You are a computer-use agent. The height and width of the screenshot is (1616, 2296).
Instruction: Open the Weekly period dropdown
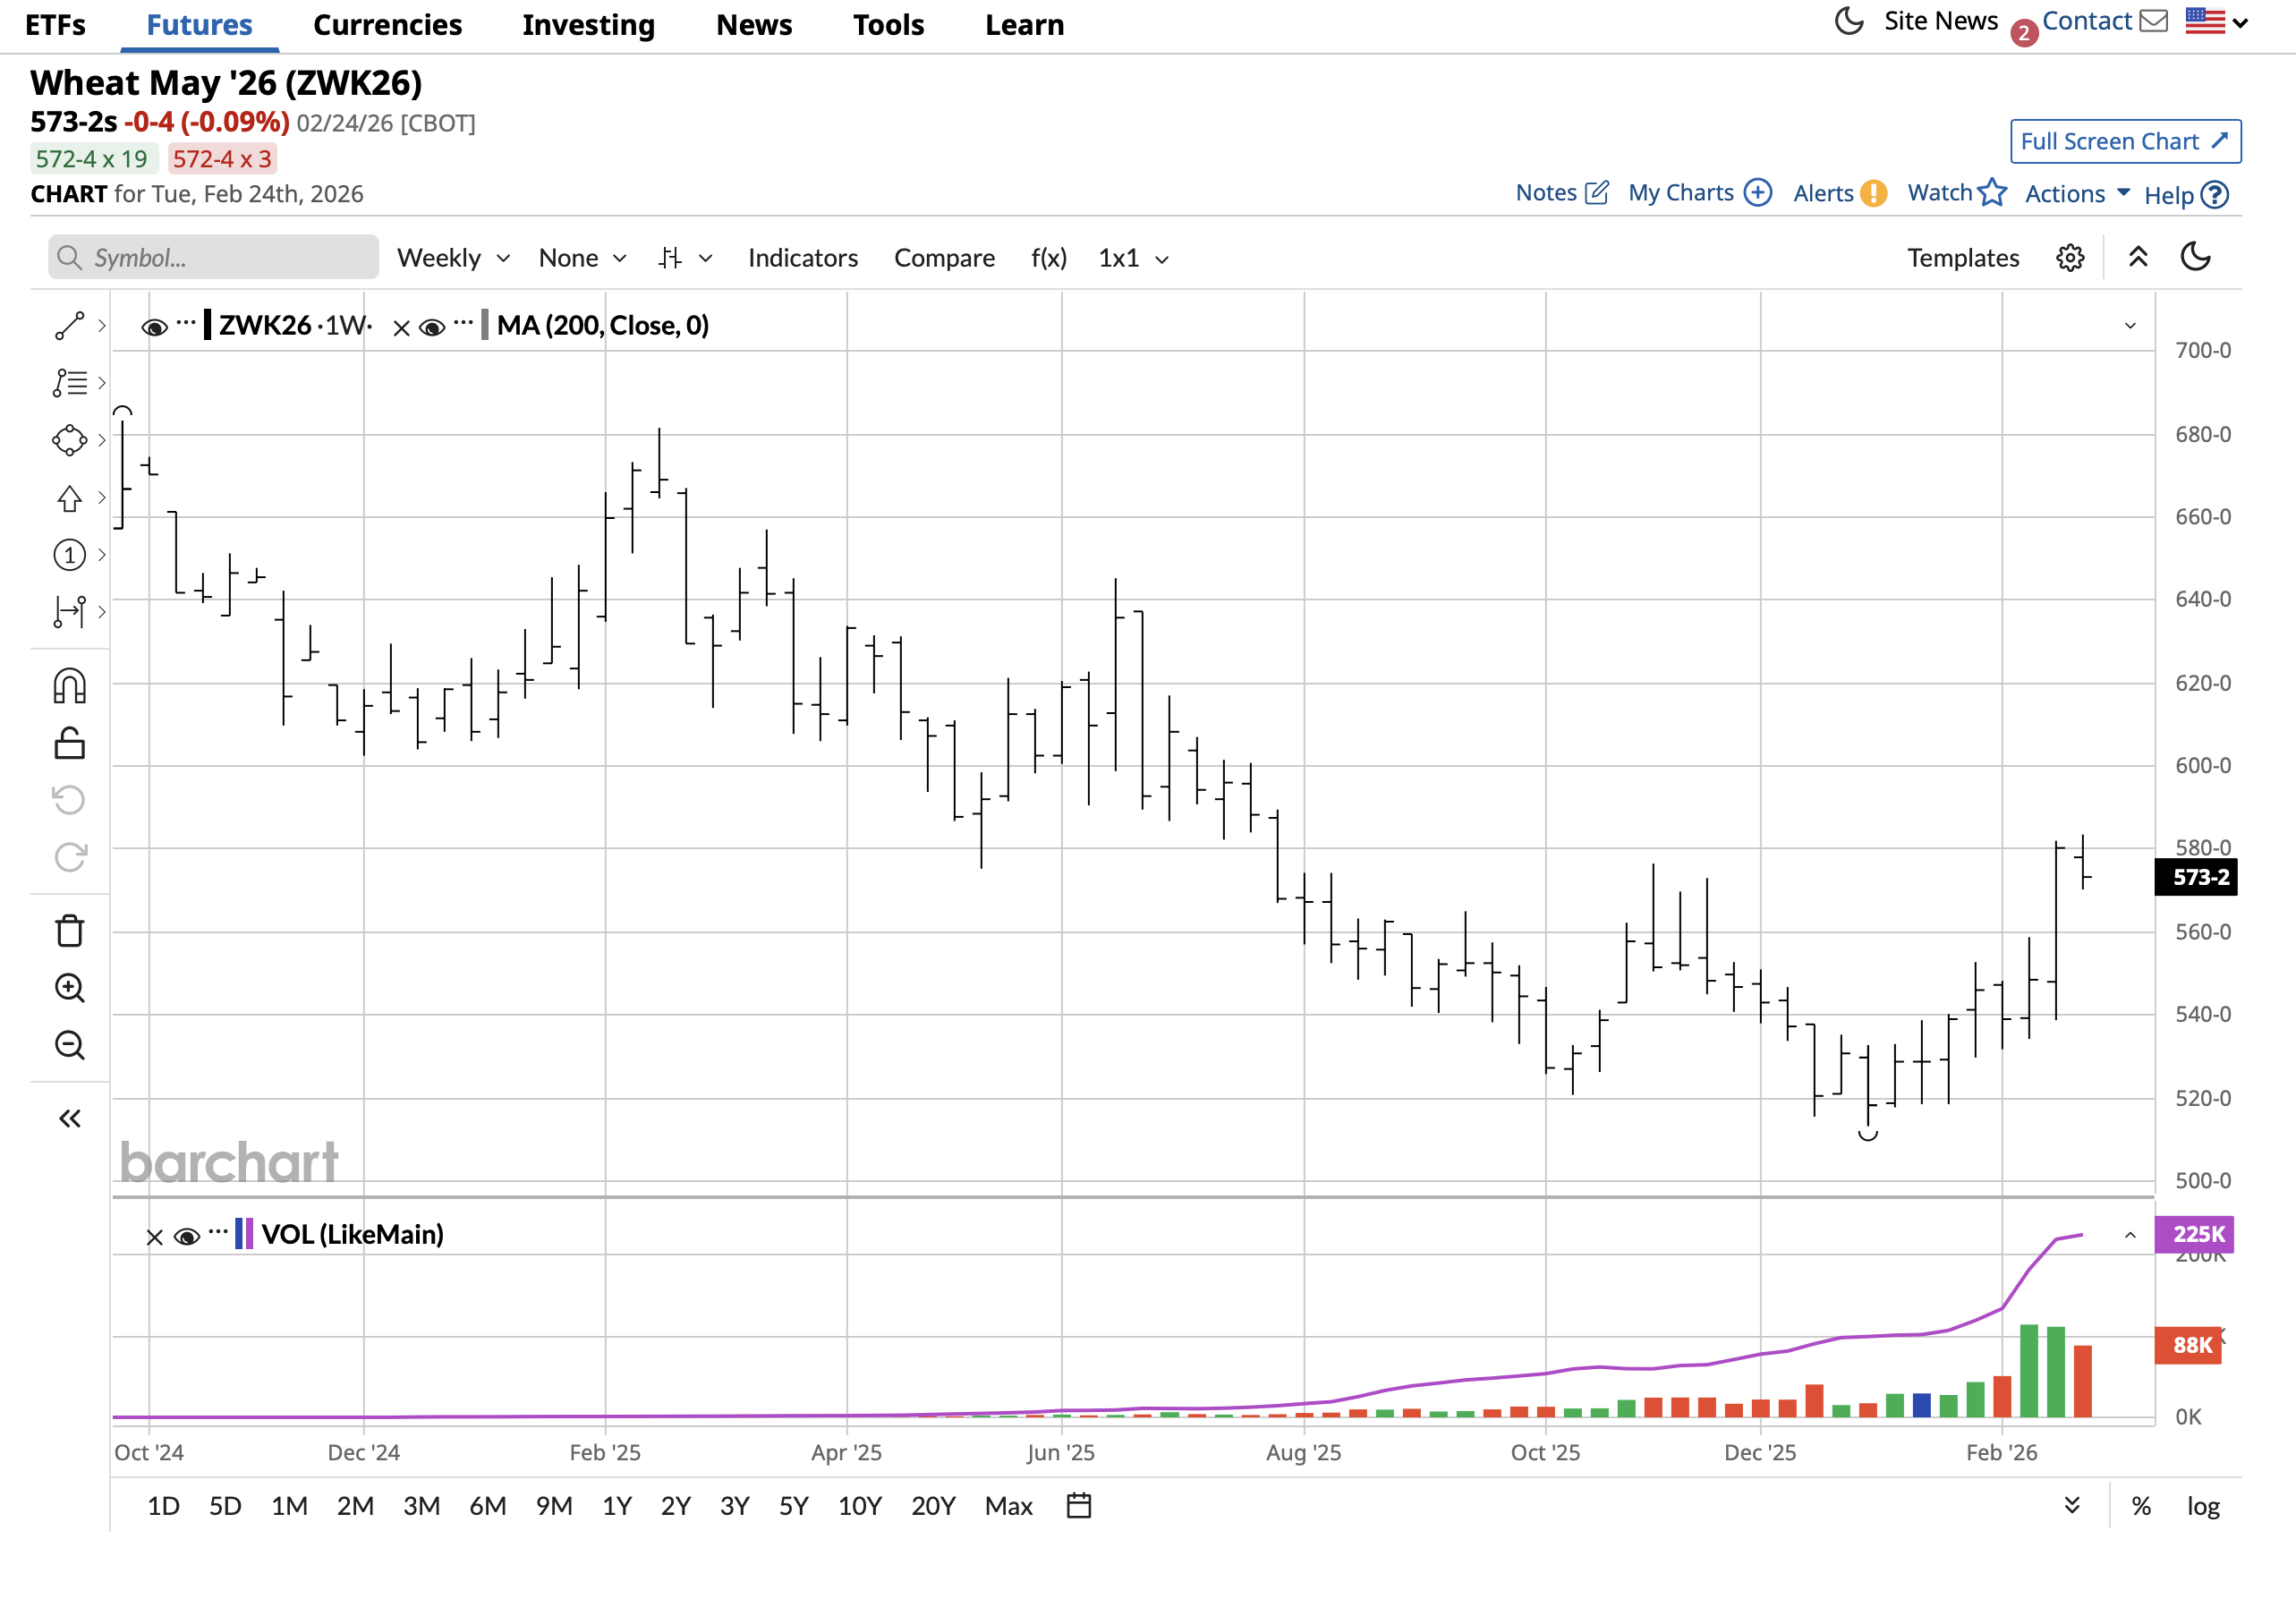click(x=453, y=258)
